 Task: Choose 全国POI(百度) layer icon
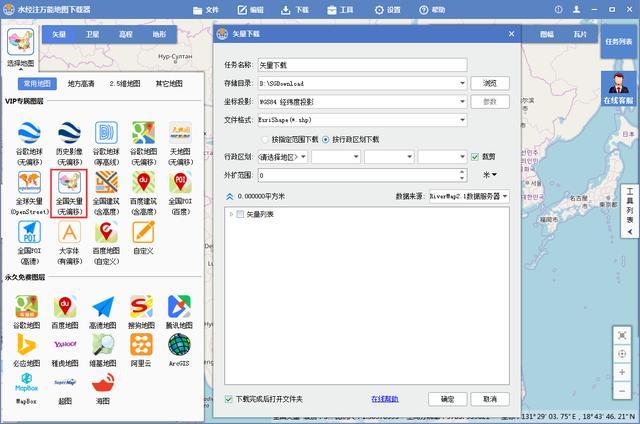tap(180, 182)
